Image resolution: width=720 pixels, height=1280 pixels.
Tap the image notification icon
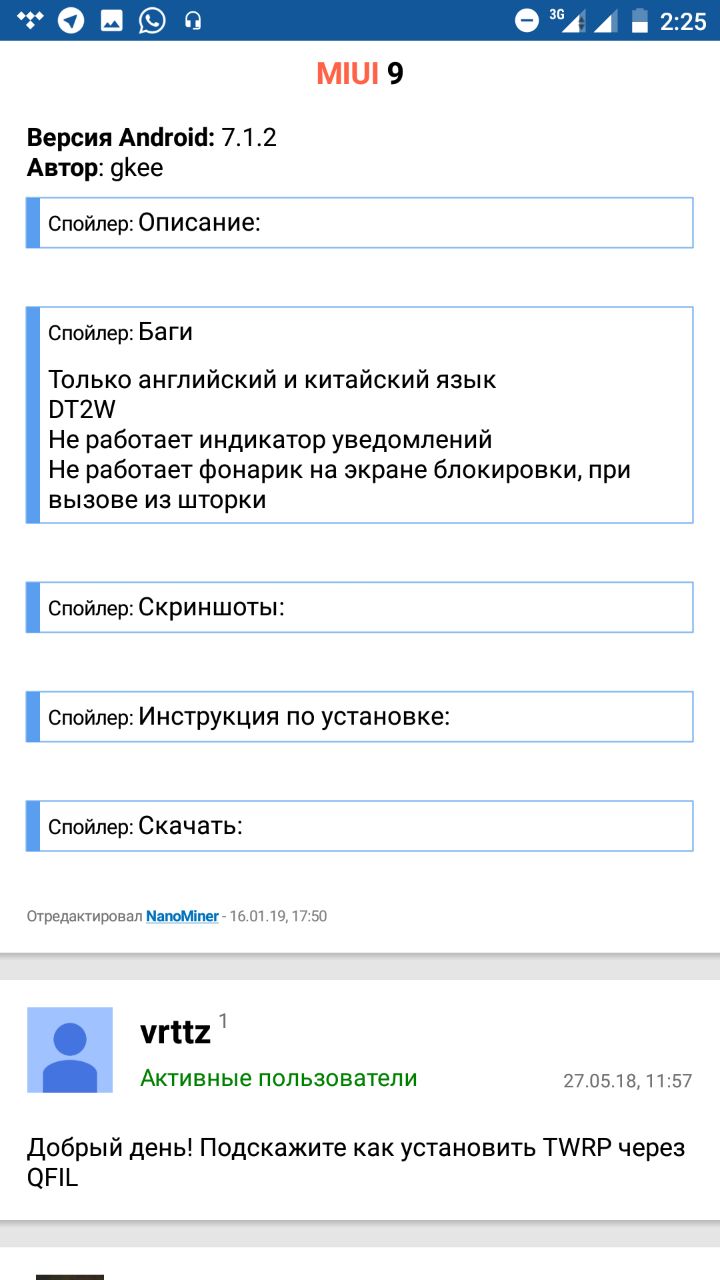pyautogui.click(x=112, y=20)
